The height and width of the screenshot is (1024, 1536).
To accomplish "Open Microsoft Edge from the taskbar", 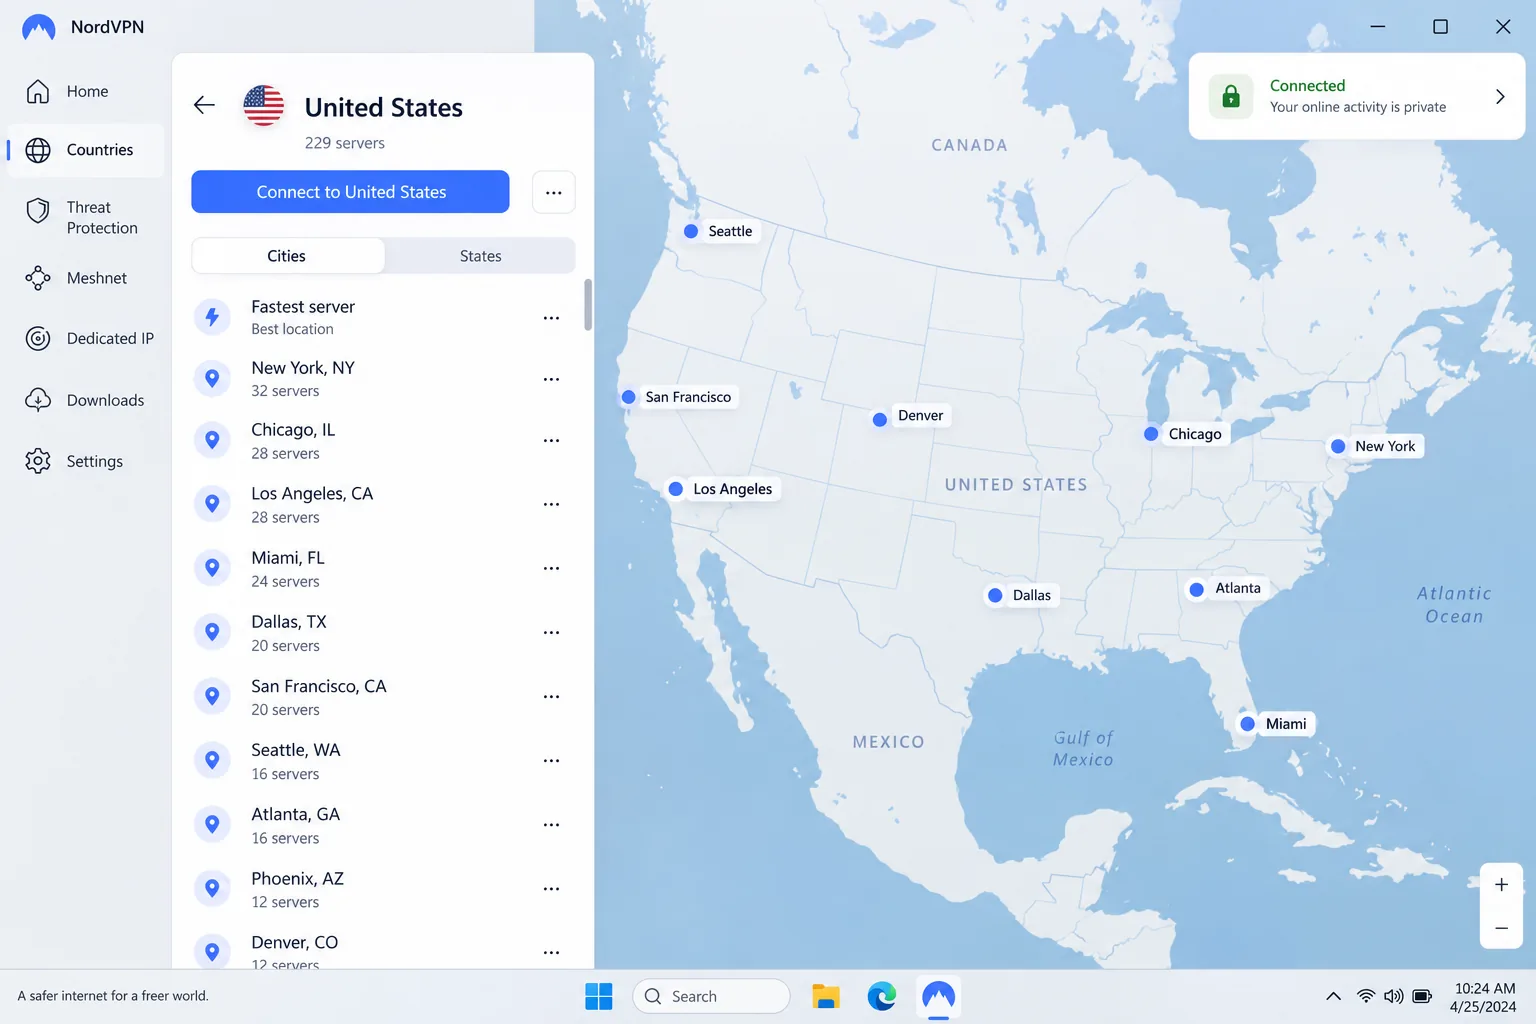I will pos(881,996).
